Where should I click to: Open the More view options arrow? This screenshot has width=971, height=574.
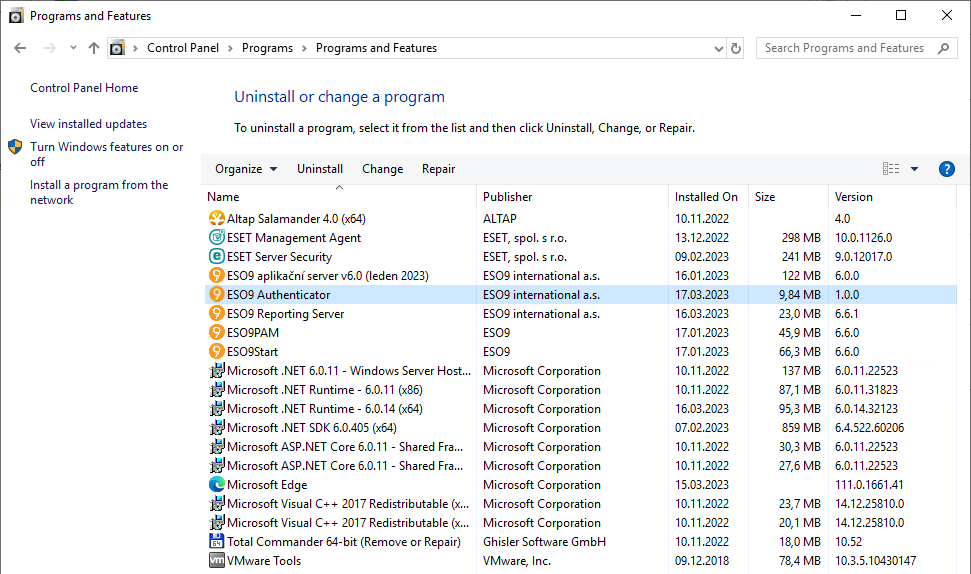(x=914, y=169)
